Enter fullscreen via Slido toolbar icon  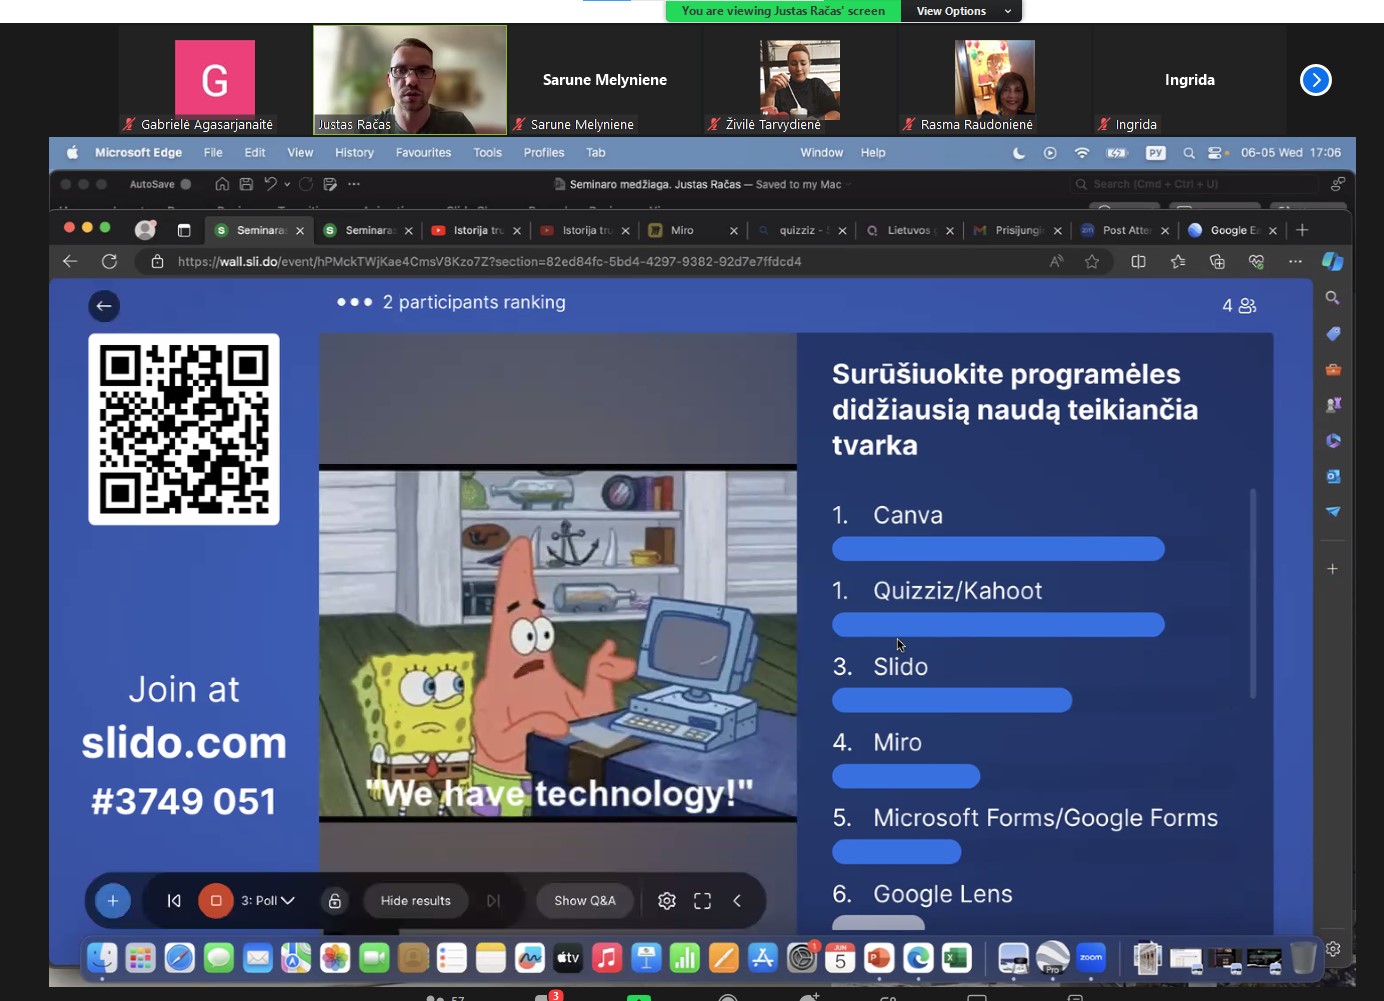(x=702, y=901)
